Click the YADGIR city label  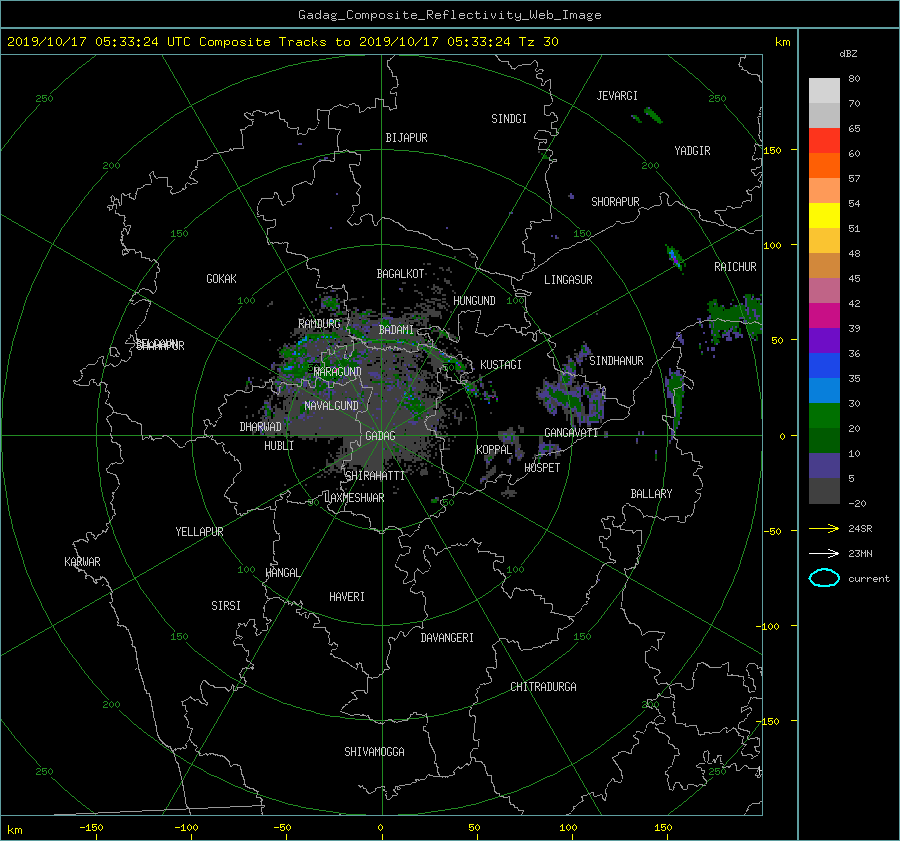692,151
